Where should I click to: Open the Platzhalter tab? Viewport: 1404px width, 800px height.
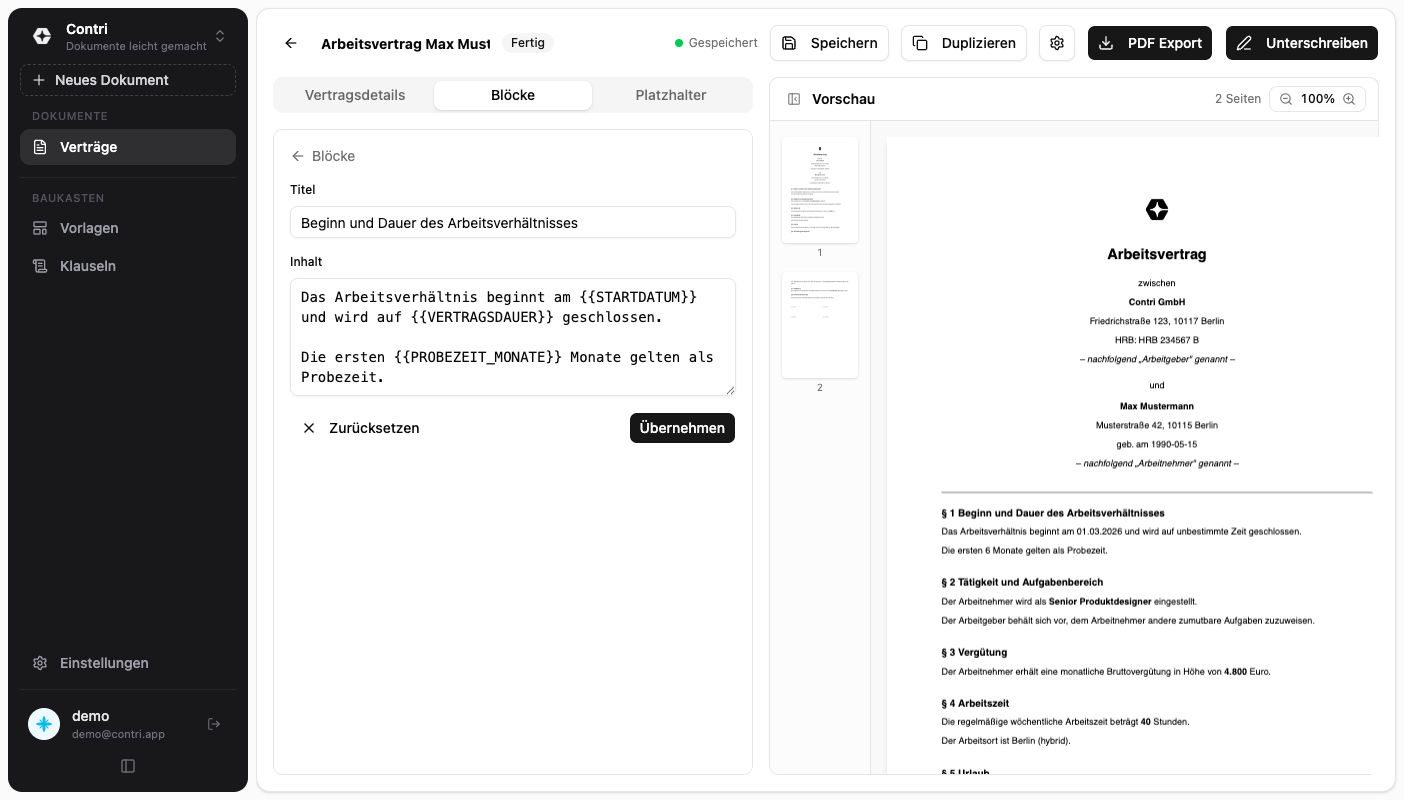coord(670,95)
